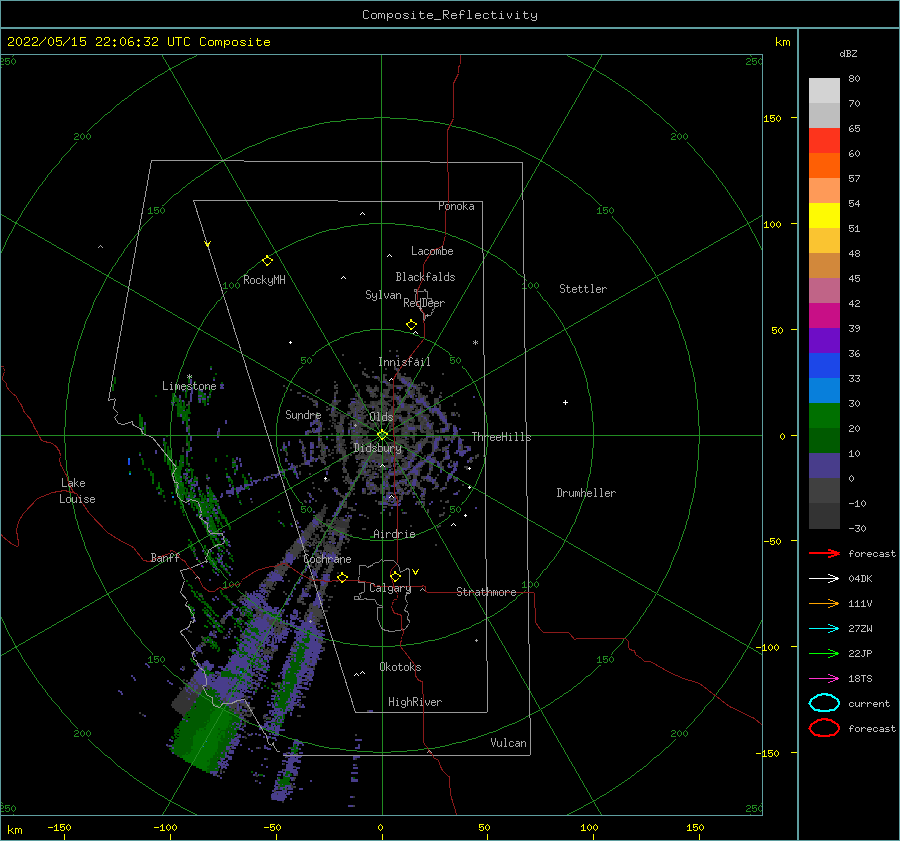This screenshot has height=841, width=900.
Task: Click the Cochrane city label
Action: click(327, 559)
